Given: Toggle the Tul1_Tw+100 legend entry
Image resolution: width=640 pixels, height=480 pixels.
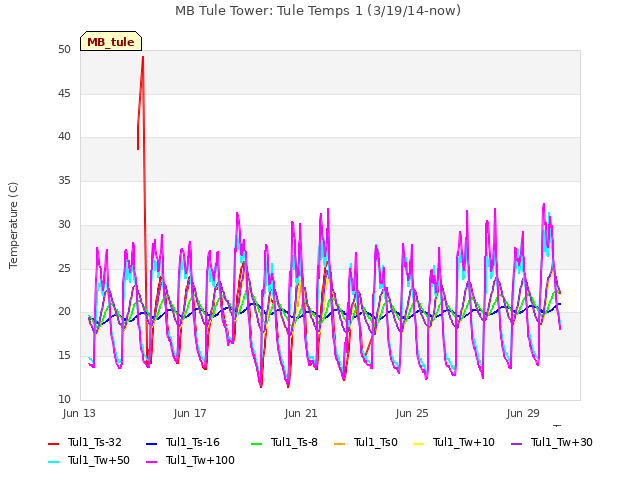Looking at the screenshot, I should [190, 460].
